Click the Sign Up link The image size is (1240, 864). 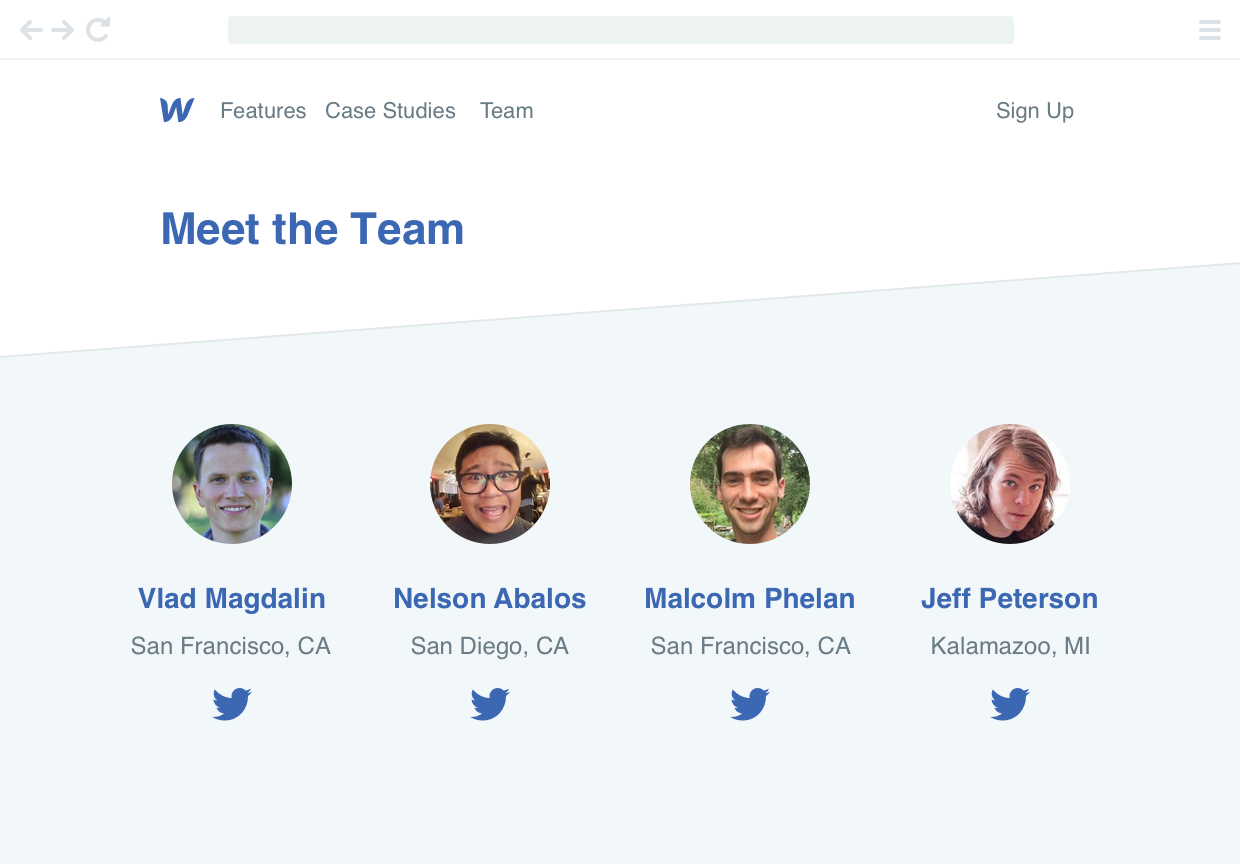coord(1035,111)
